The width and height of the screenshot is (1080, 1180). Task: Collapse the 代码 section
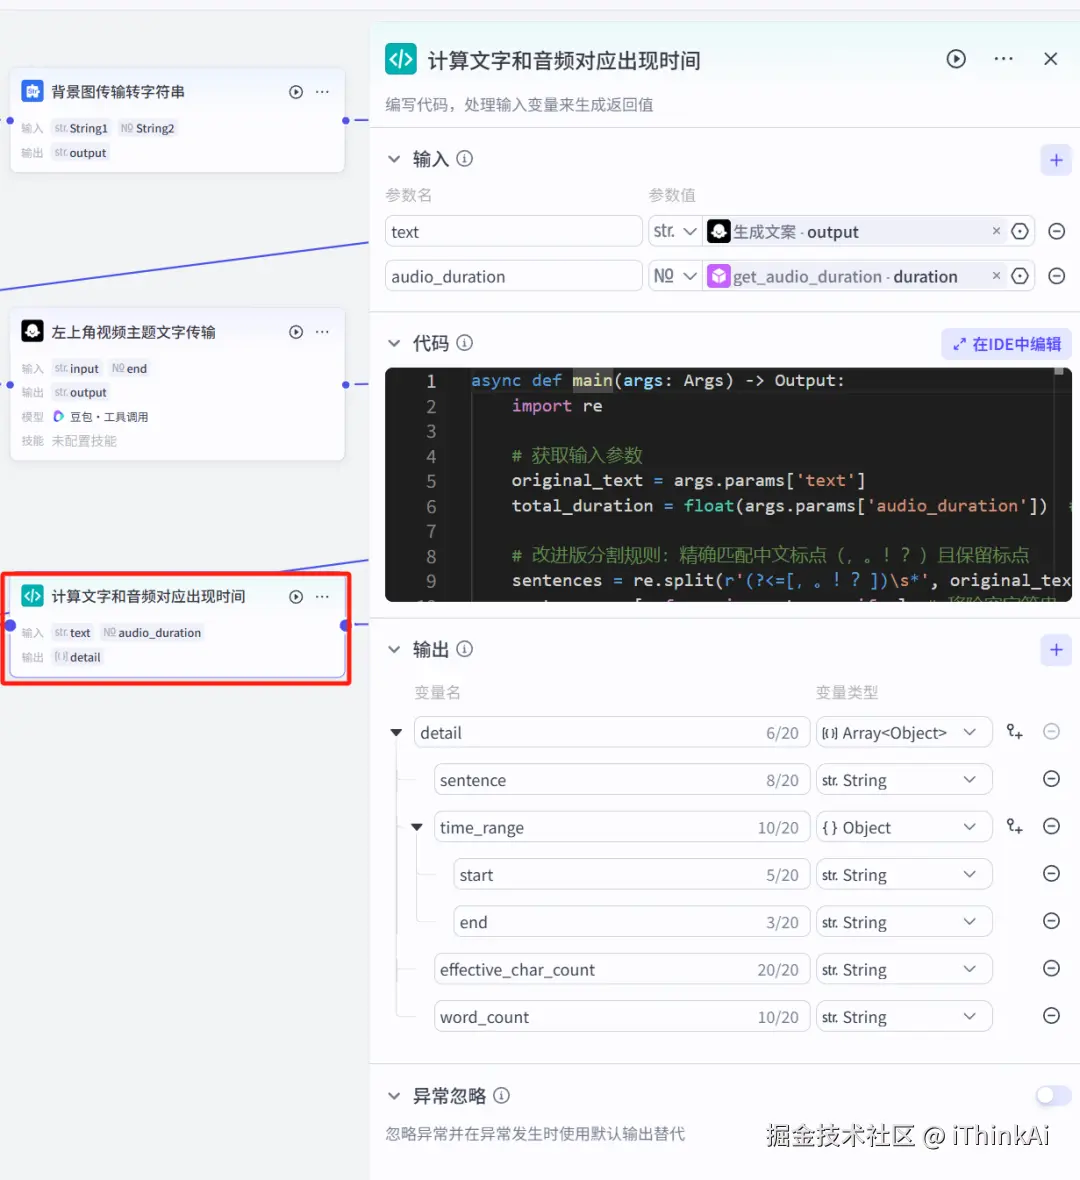click(x=394, y=342)
